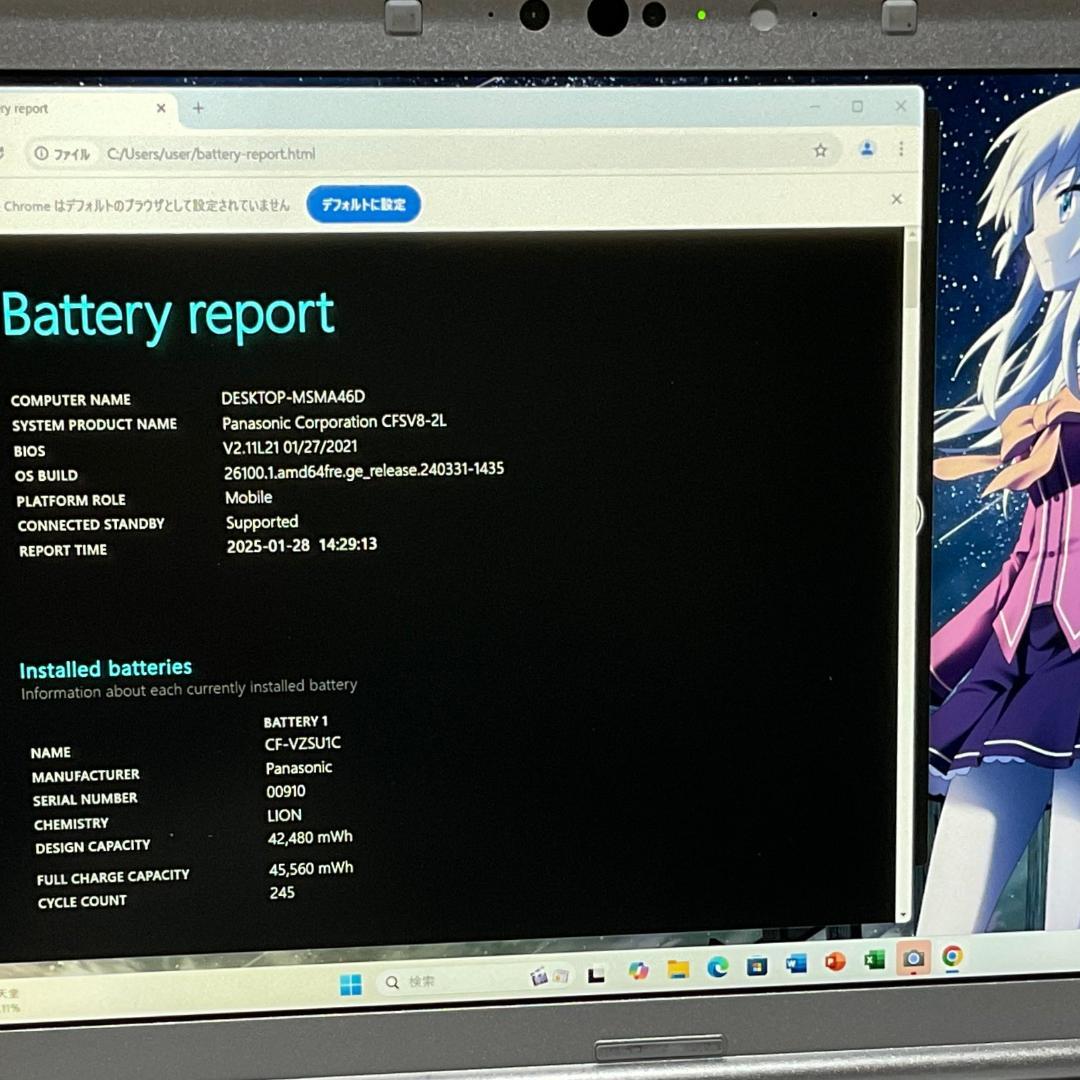The width and height of the screenshot is (1080, 1080).
Task: Open a new browser tab
Action: [197, 107]
